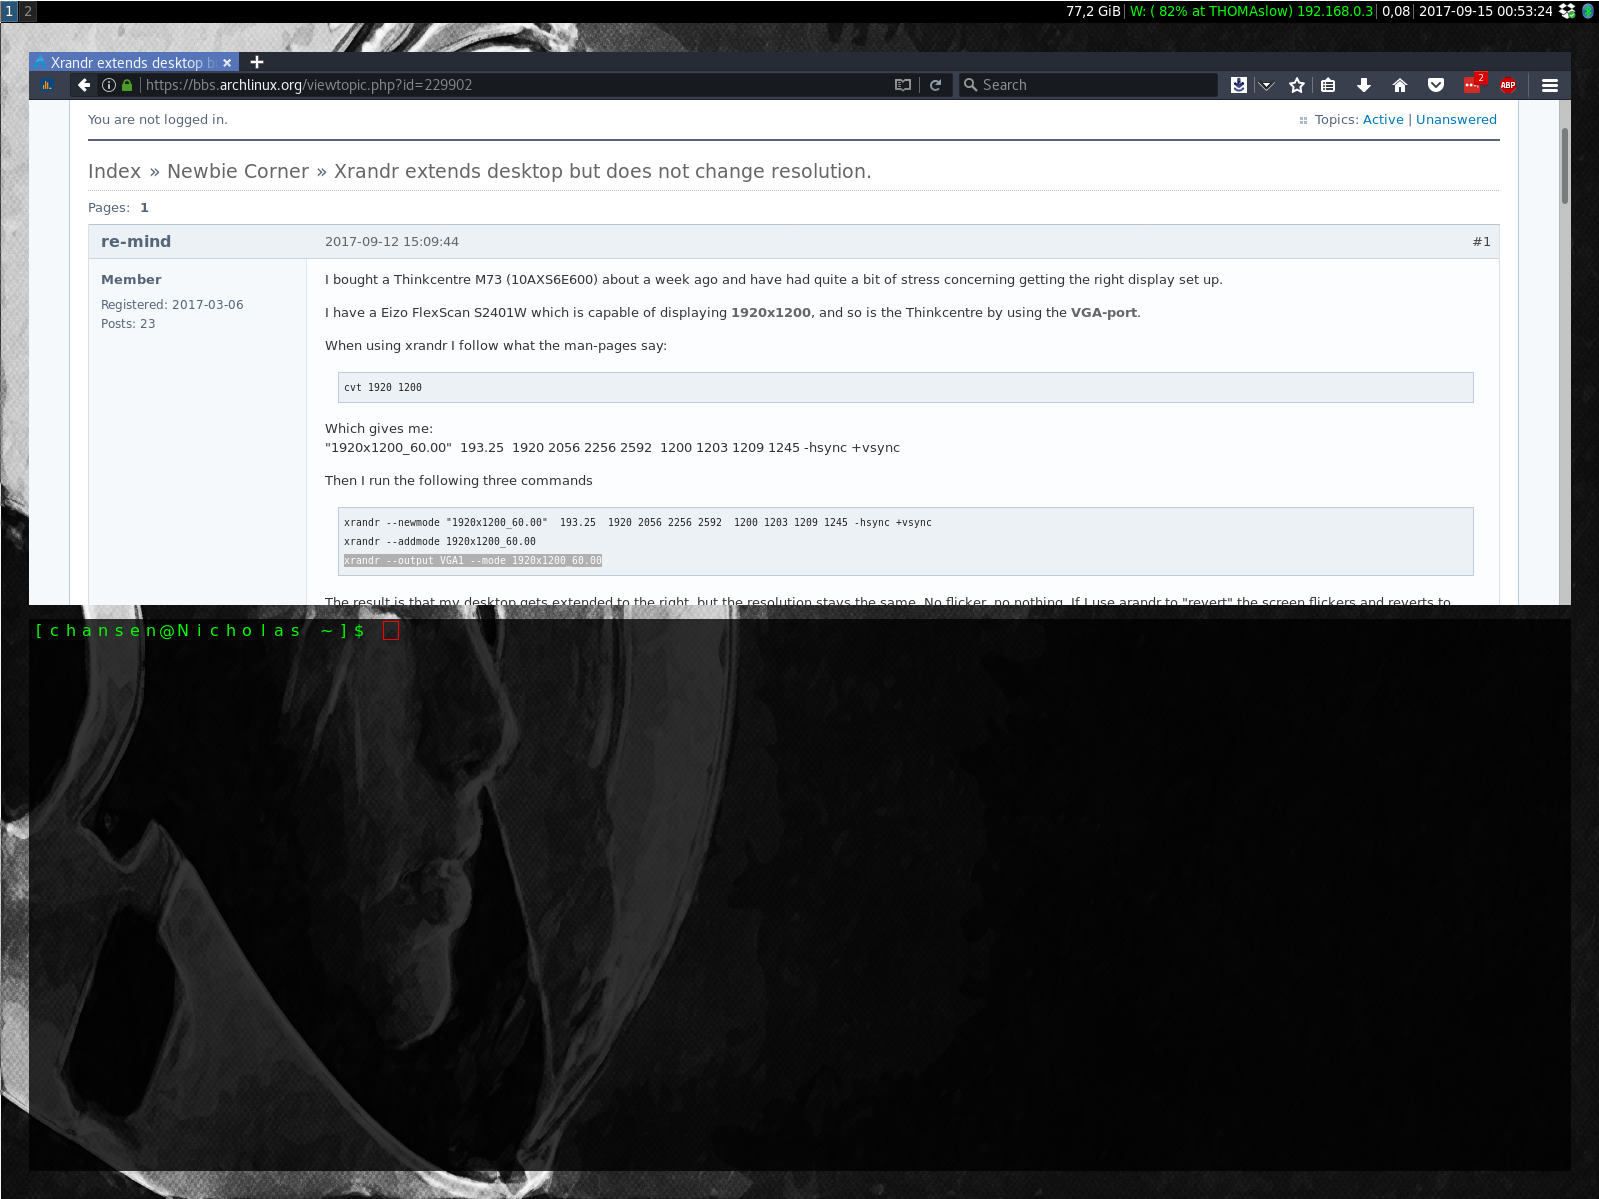Click the terminal prompt cursor

click(x=391, y=630)
